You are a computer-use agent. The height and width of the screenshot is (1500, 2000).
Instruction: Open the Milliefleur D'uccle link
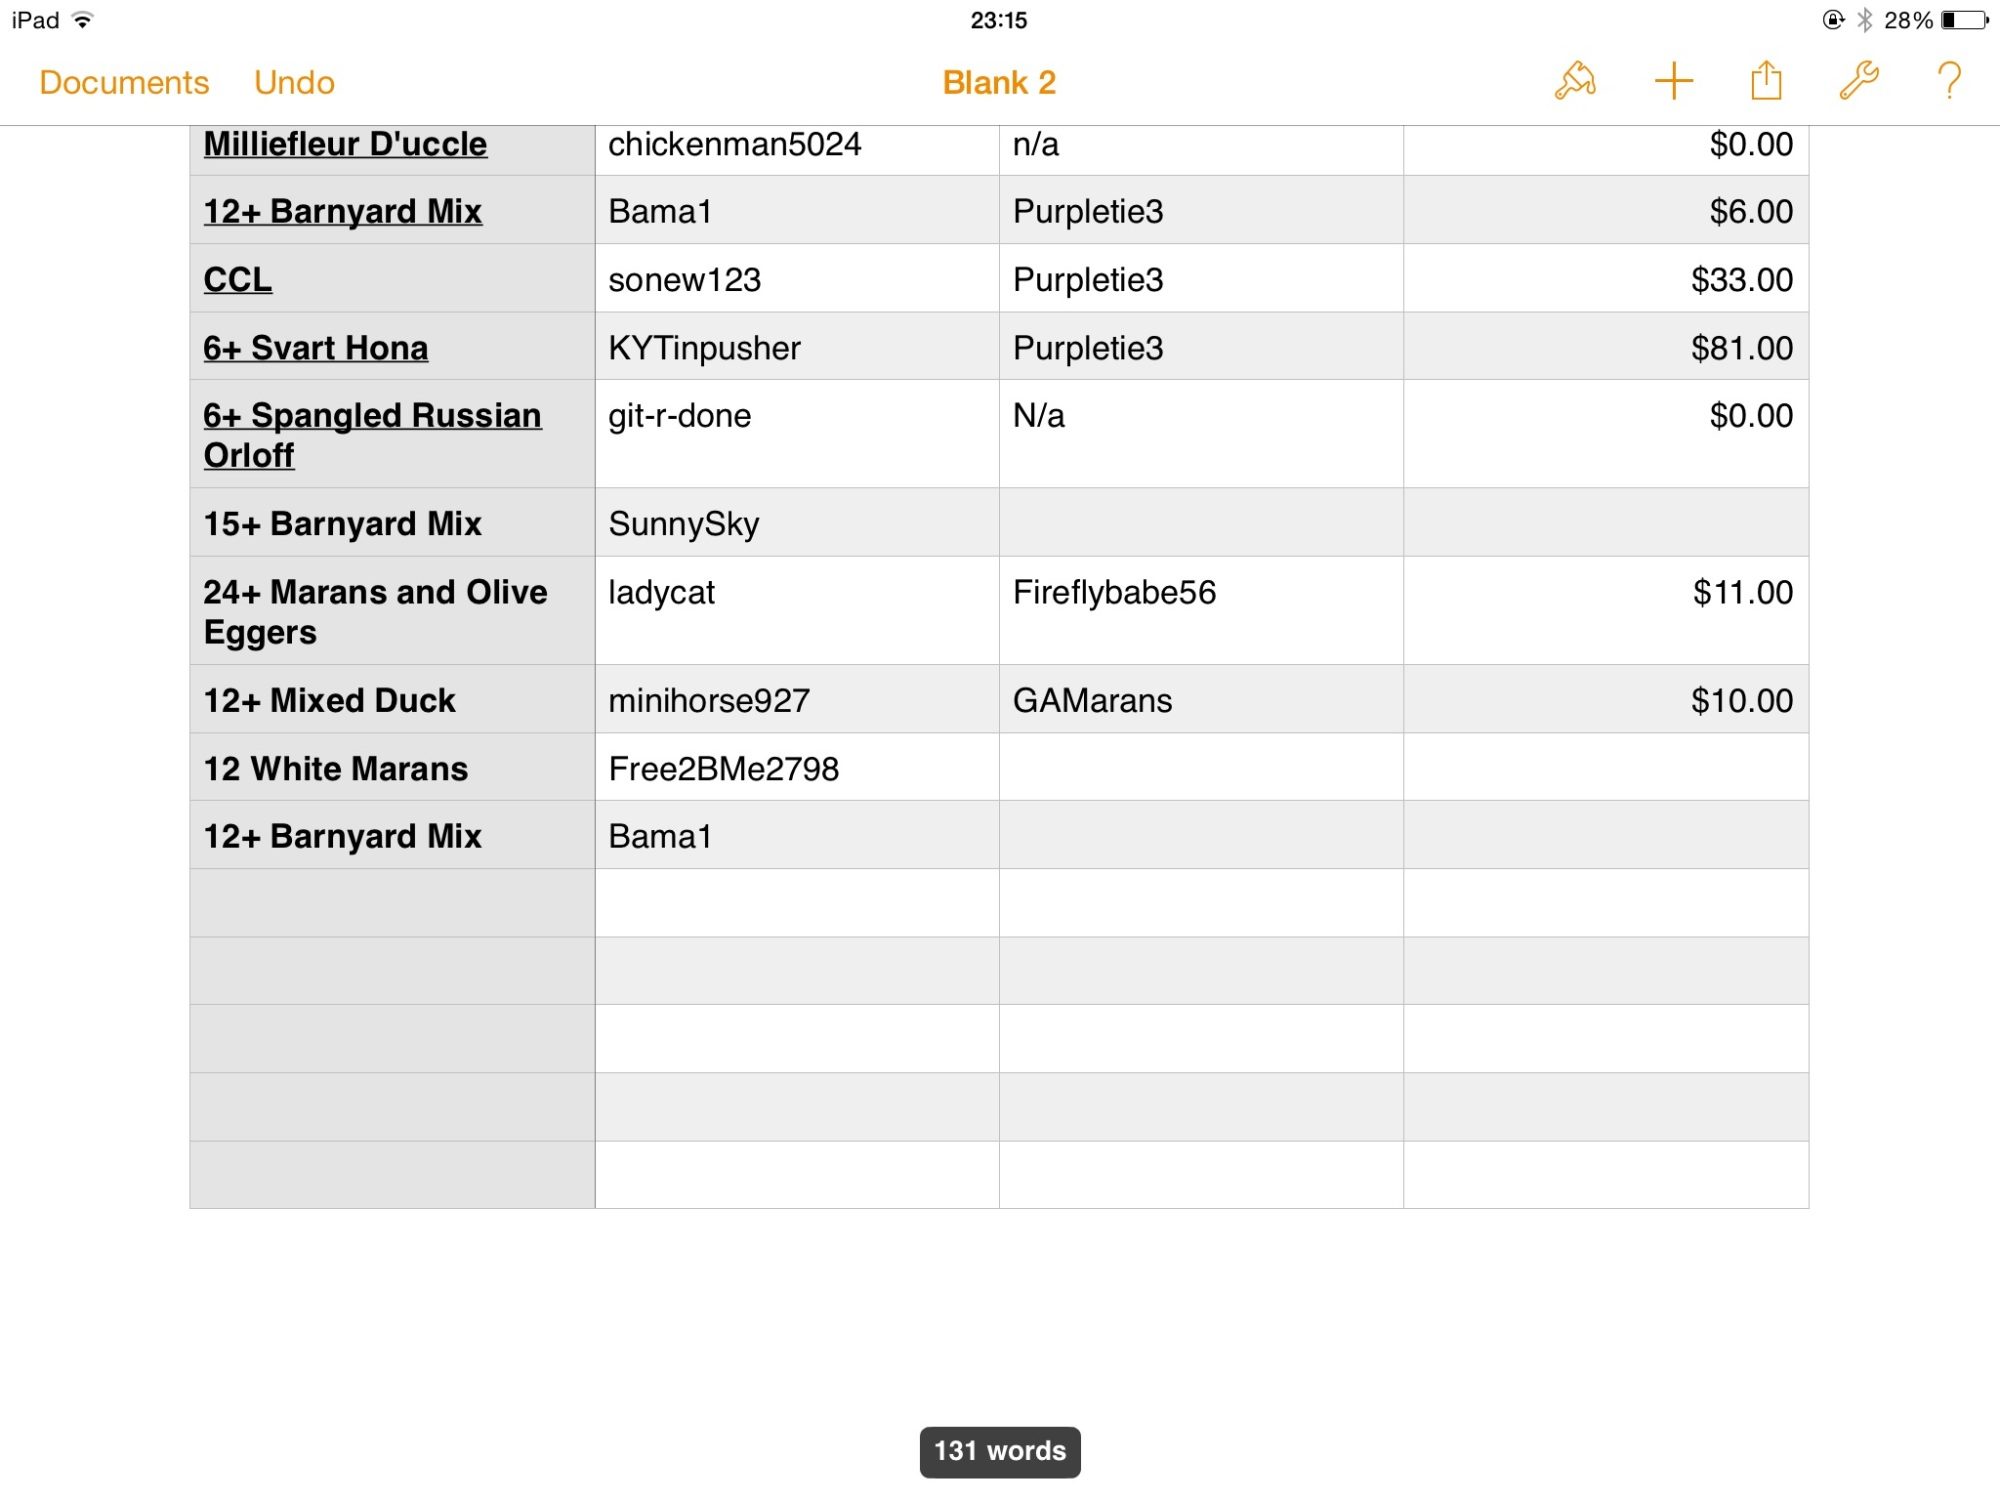(x=345, y=144)
